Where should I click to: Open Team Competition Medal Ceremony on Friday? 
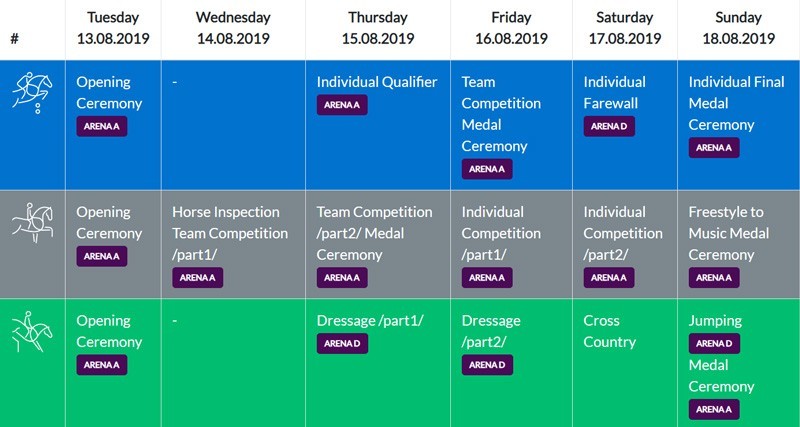click(501, 114)
